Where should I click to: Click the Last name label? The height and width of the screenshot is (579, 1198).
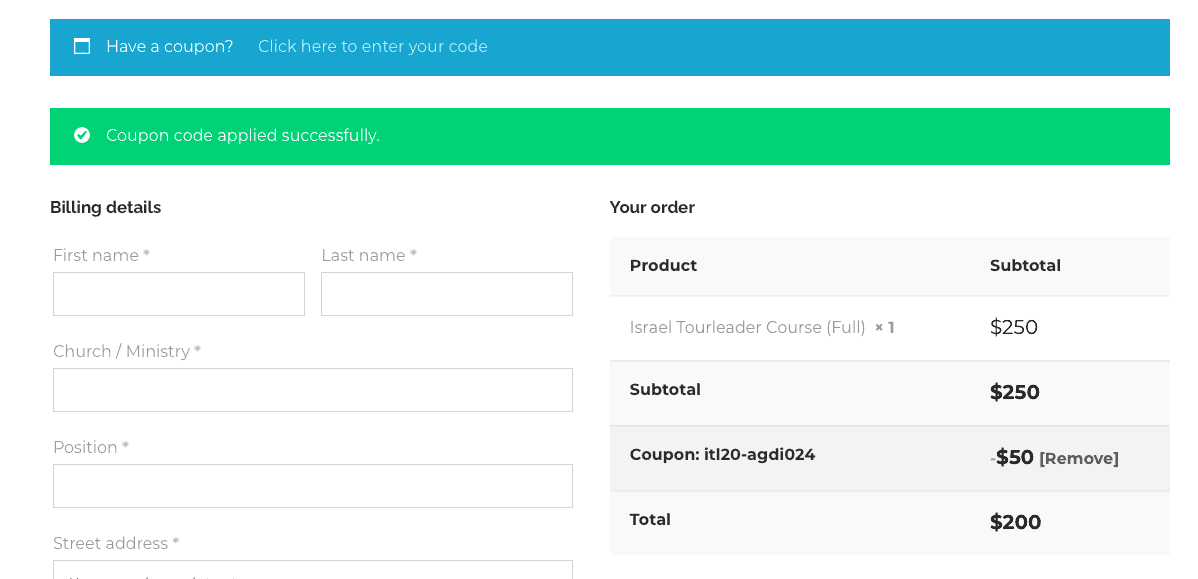pyautogui.click(x=369, y=255)
